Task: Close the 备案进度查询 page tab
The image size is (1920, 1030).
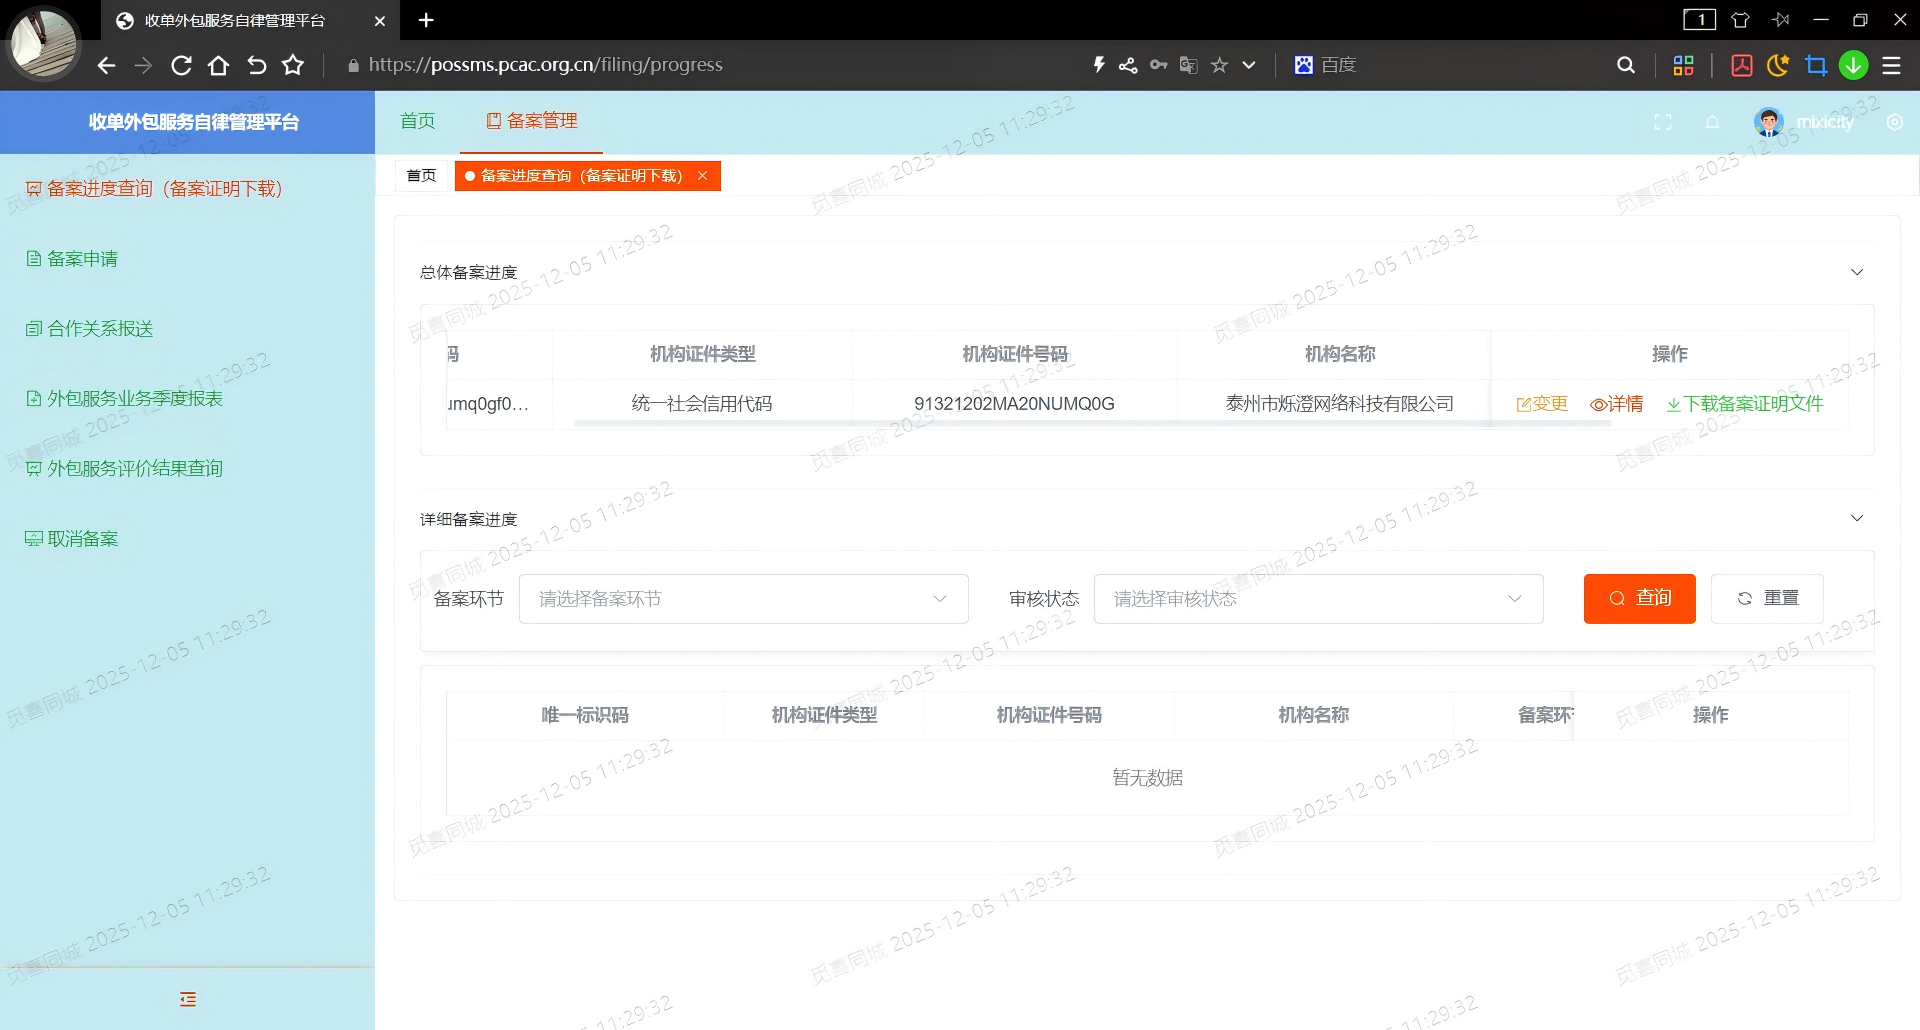Action: [703, 176]
